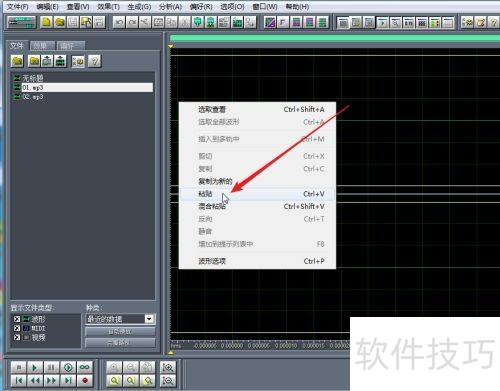Switch between edit and multitrack view button
500x391 pixels.
click(x=21, y=22)
